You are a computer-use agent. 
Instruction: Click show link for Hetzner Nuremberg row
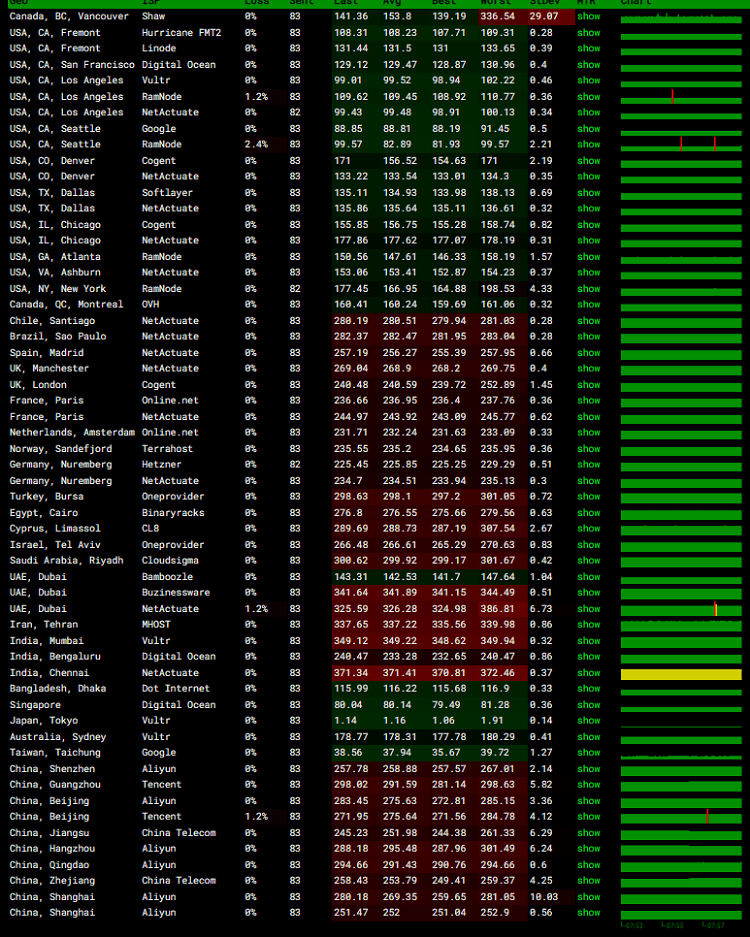pos(589,464)
